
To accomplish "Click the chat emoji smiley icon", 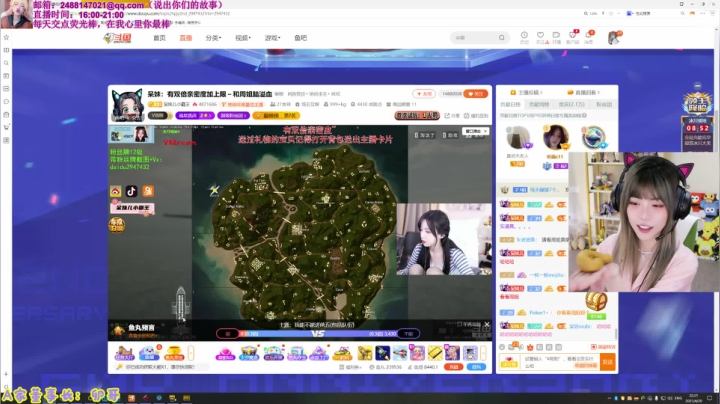I will (x=502, y=347).
